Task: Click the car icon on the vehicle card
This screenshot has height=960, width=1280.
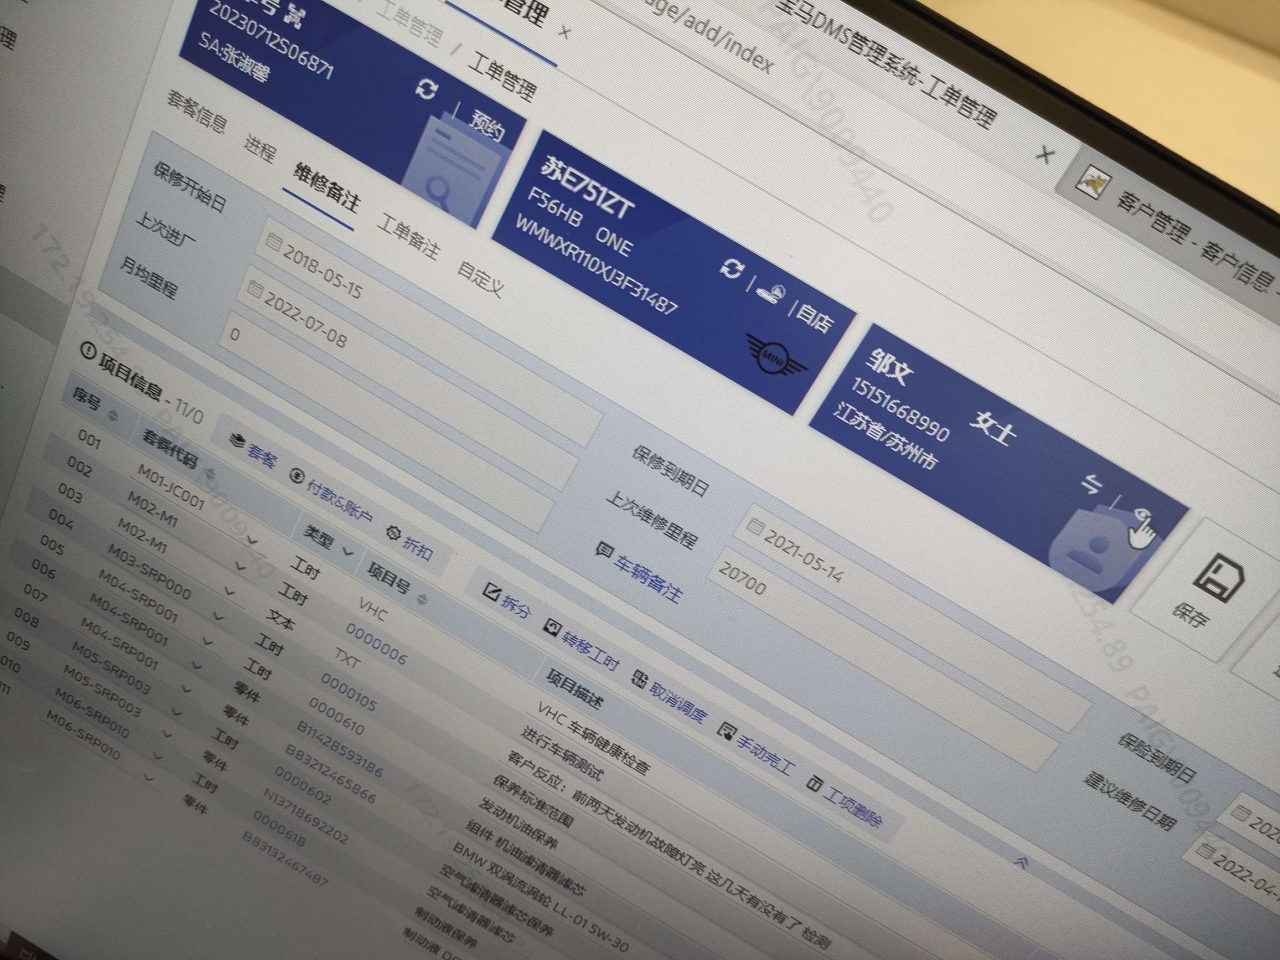Action: coord(770,293)
